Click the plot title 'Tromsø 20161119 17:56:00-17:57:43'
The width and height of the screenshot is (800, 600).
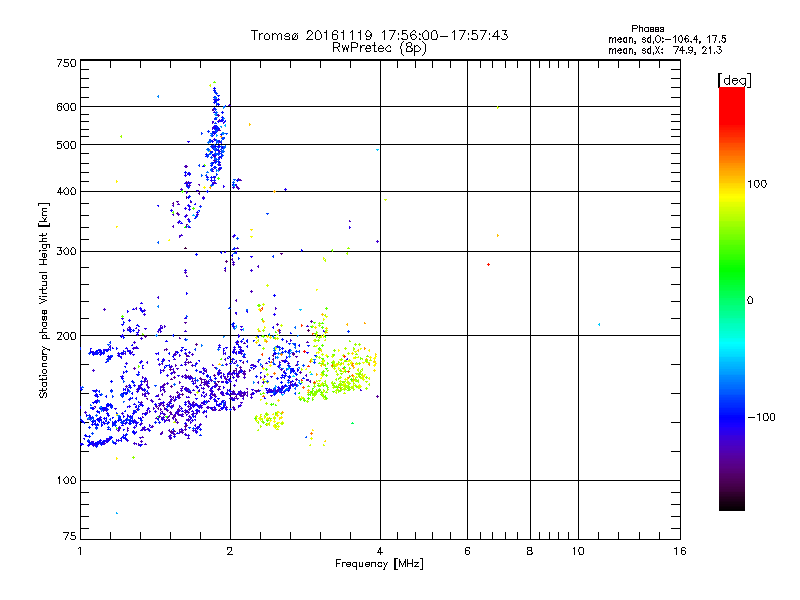pos(379,35)
